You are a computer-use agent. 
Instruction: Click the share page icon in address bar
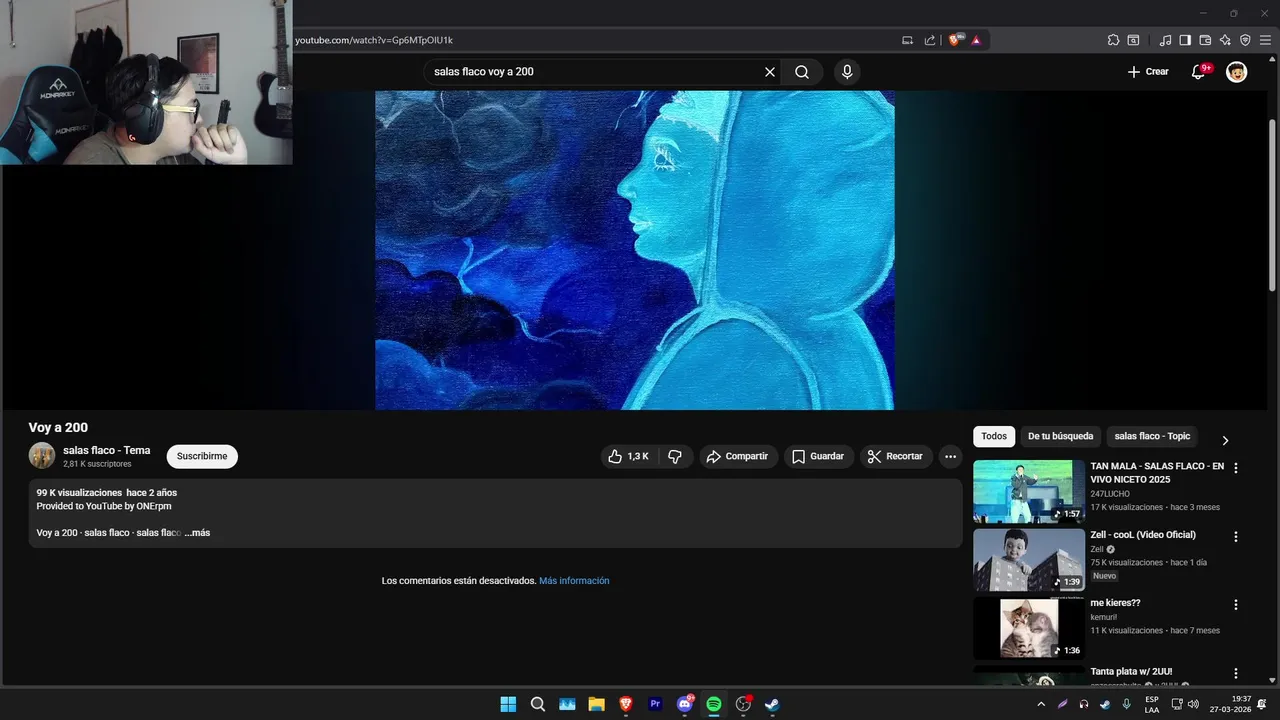click(930, 41)
